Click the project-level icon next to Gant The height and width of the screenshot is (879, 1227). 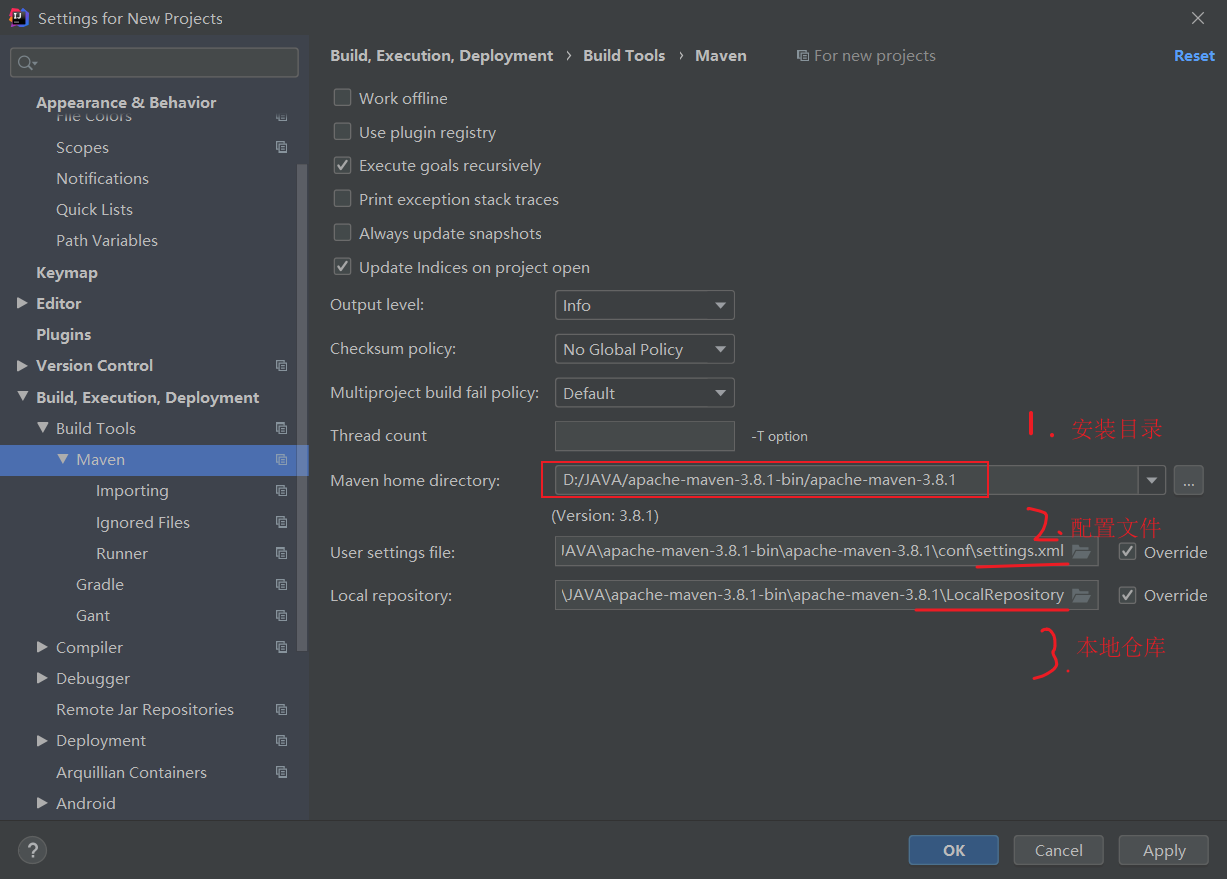pyautogui.click(x=281, y=616)
